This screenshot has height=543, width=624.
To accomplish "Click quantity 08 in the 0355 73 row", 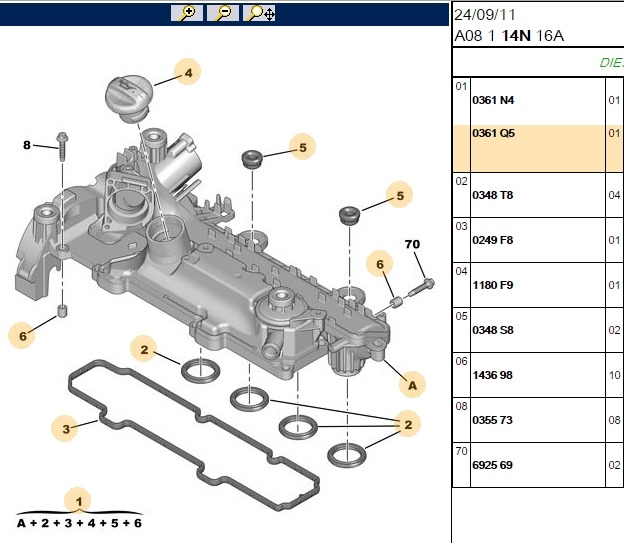I will 614,420.
